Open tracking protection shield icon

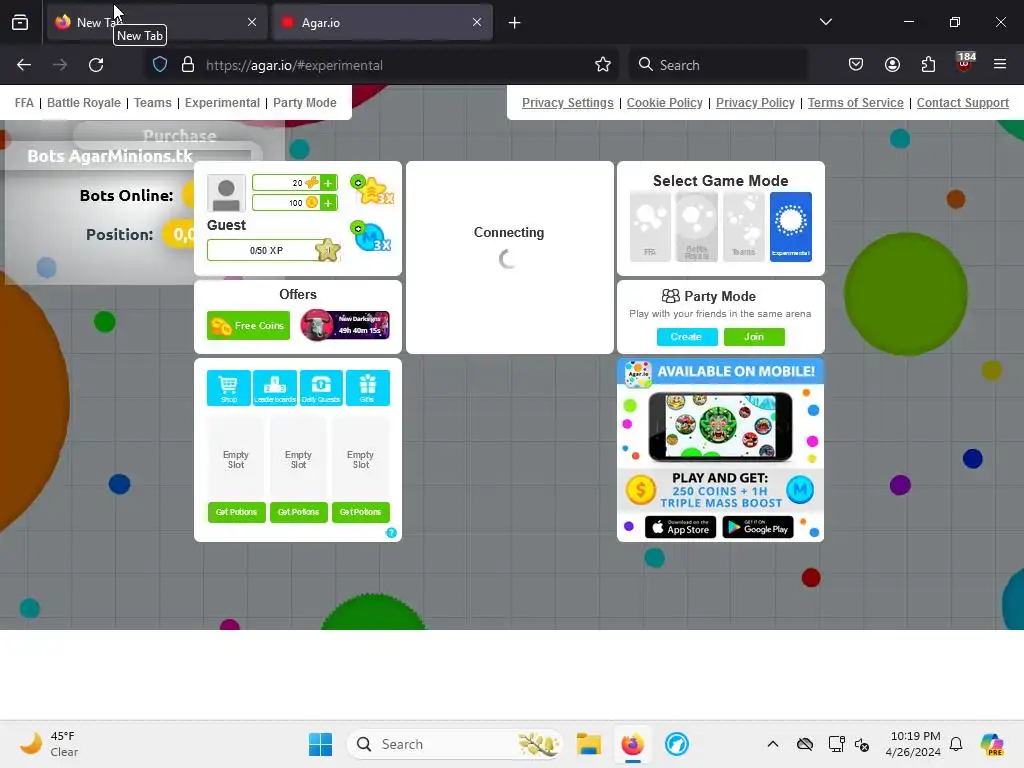coord(160,65)
